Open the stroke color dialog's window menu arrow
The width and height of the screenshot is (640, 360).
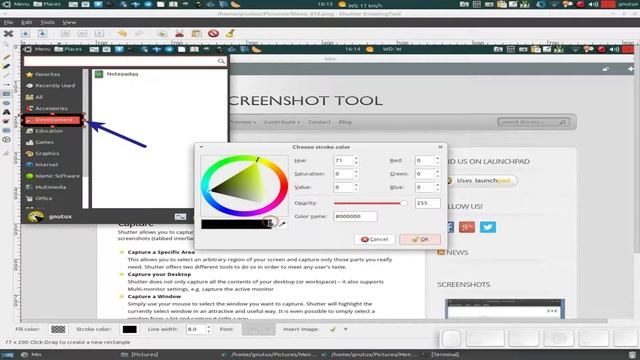click(x=201, y=147)
